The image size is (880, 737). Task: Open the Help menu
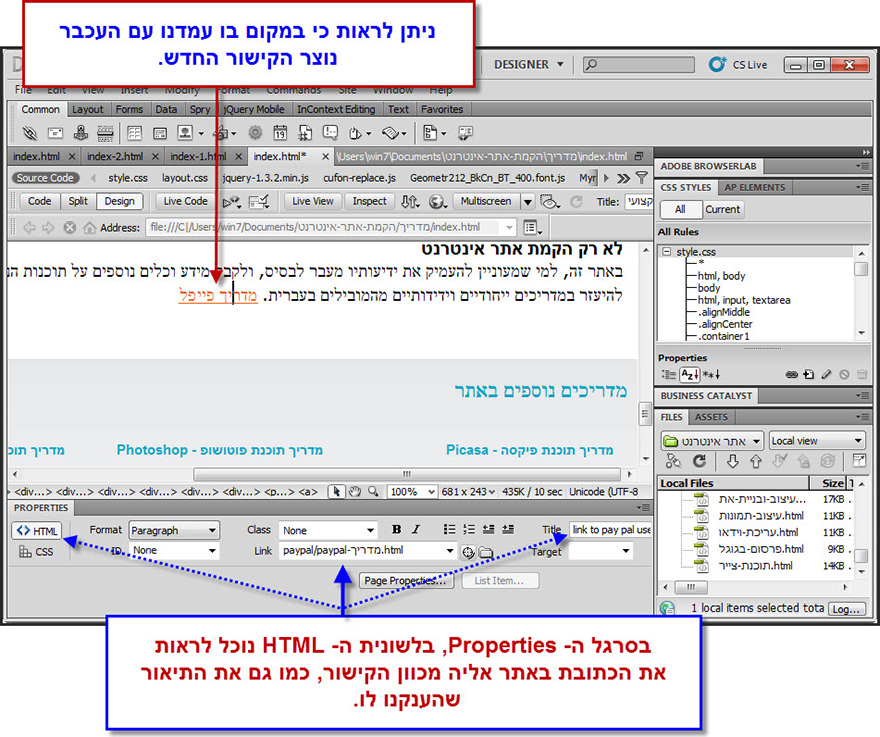[x=441, y=90]
